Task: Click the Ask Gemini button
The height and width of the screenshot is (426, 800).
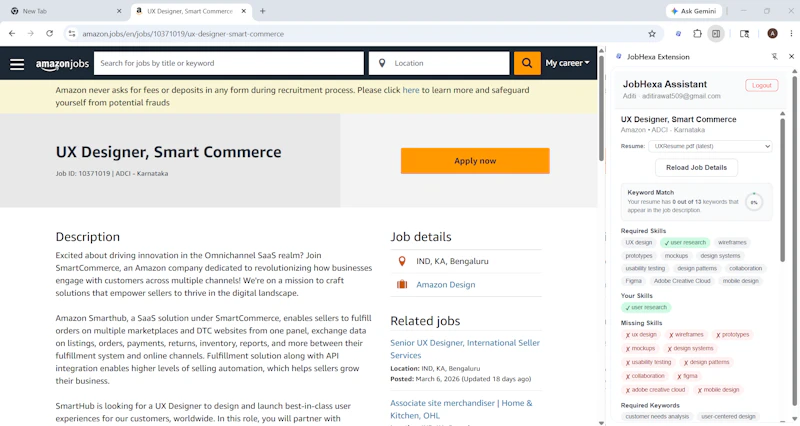Action: coord(693,11)
